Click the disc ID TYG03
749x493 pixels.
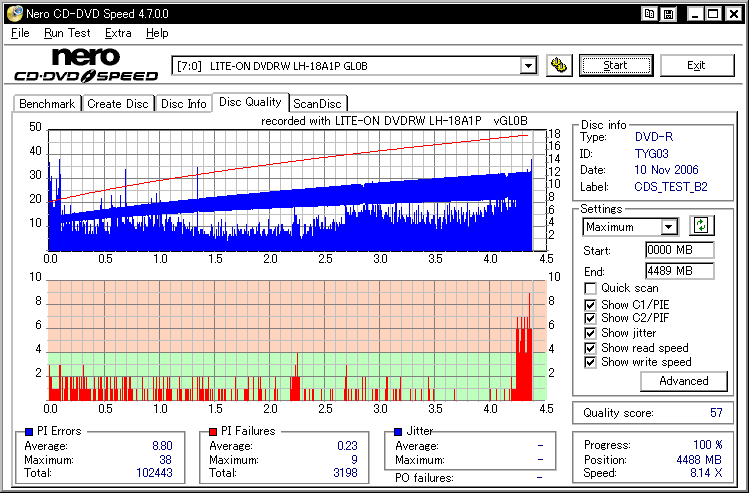point(652,154)
